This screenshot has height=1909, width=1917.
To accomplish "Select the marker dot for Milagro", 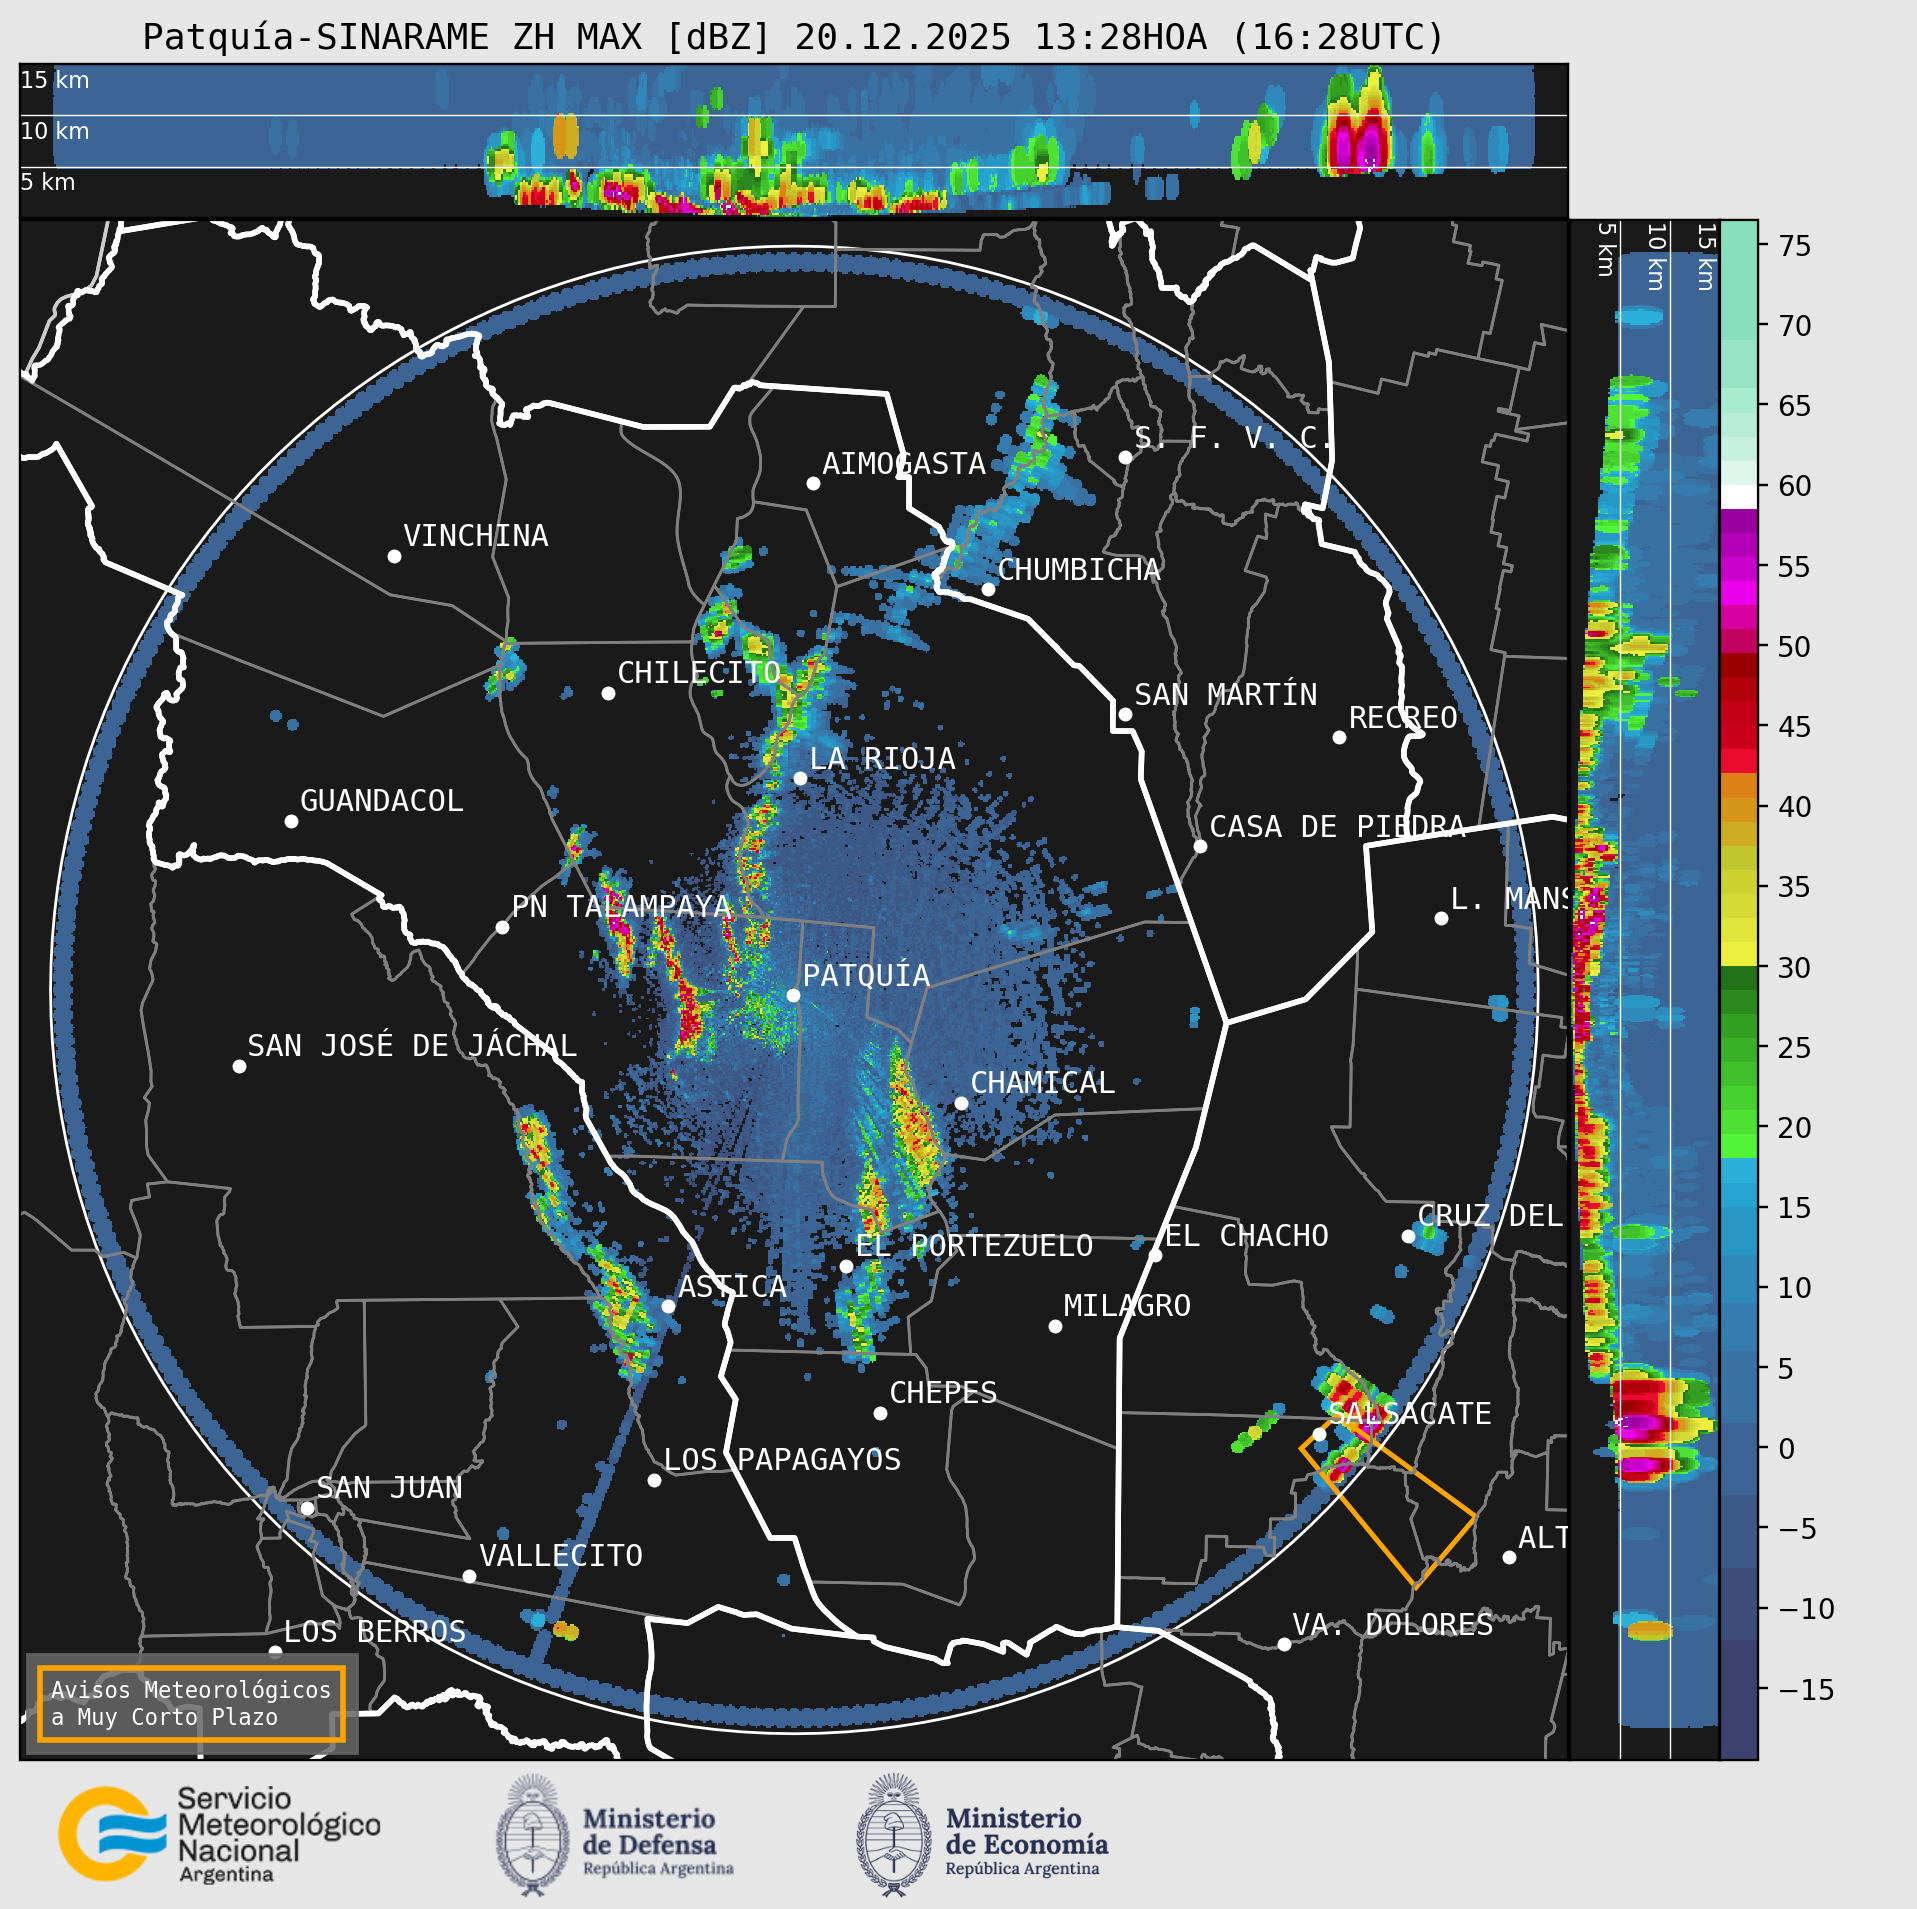I will tap(1055, 1326).
